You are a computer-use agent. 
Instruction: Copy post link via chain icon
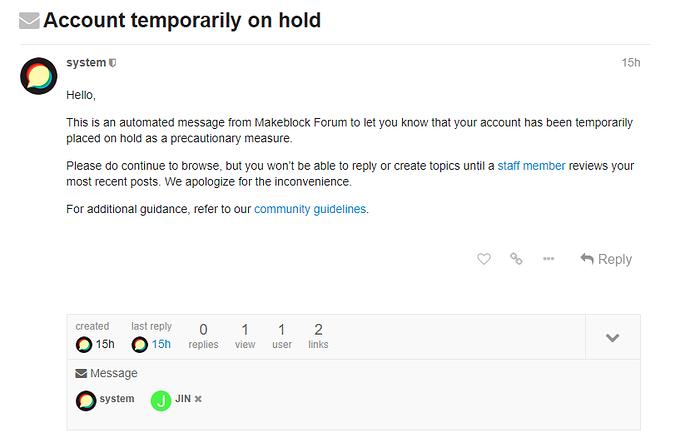click(x=516, y=259)
